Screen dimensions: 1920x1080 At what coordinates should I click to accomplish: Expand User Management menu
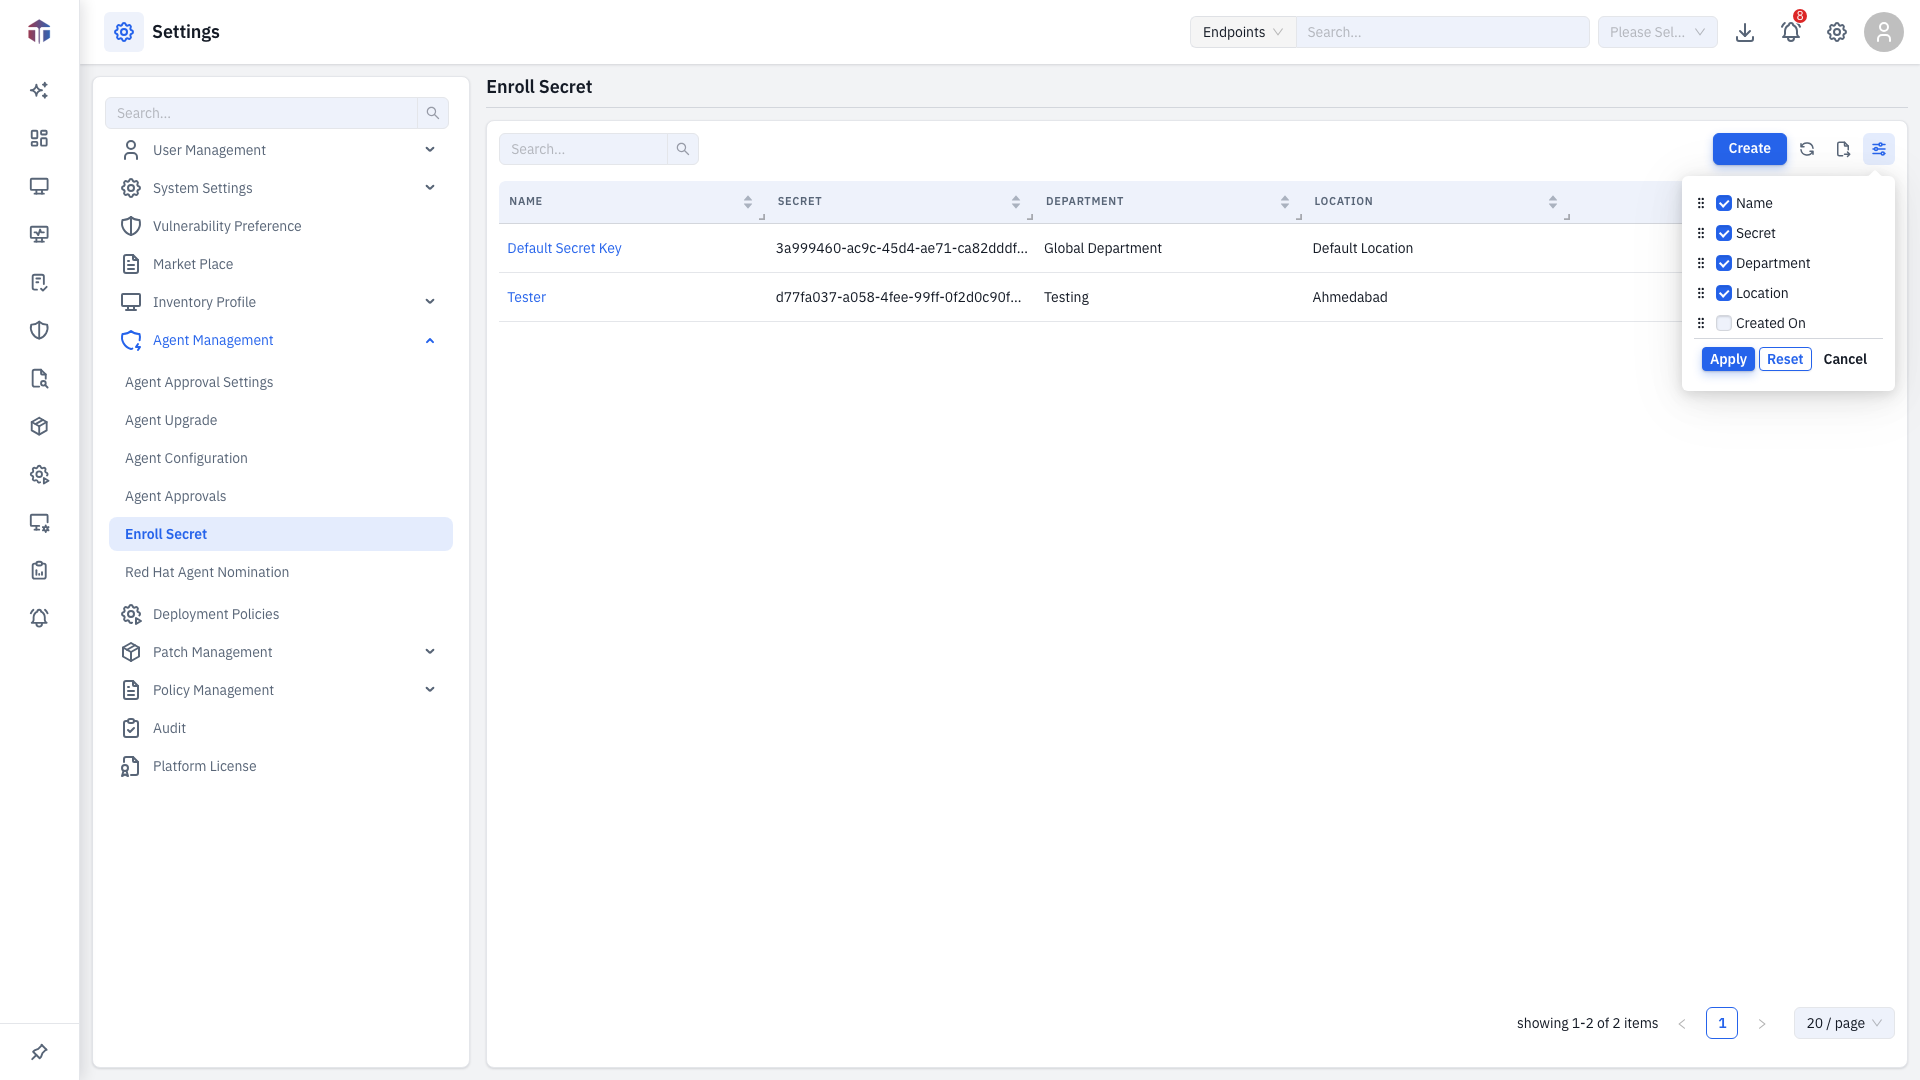tap(280, 150)
